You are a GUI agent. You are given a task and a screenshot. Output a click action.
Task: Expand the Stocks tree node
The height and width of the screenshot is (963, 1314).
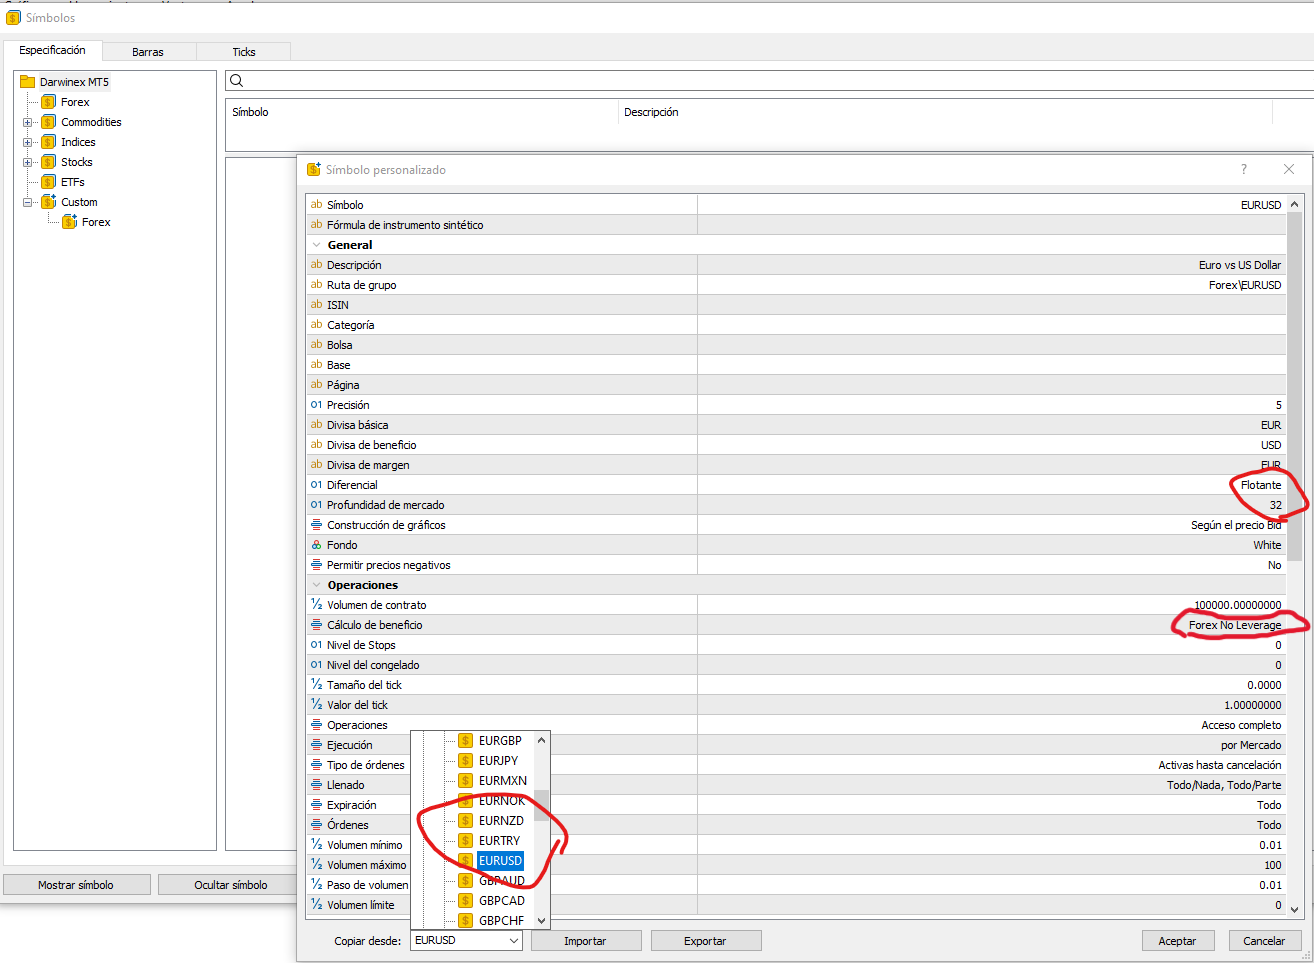point(28,162)
